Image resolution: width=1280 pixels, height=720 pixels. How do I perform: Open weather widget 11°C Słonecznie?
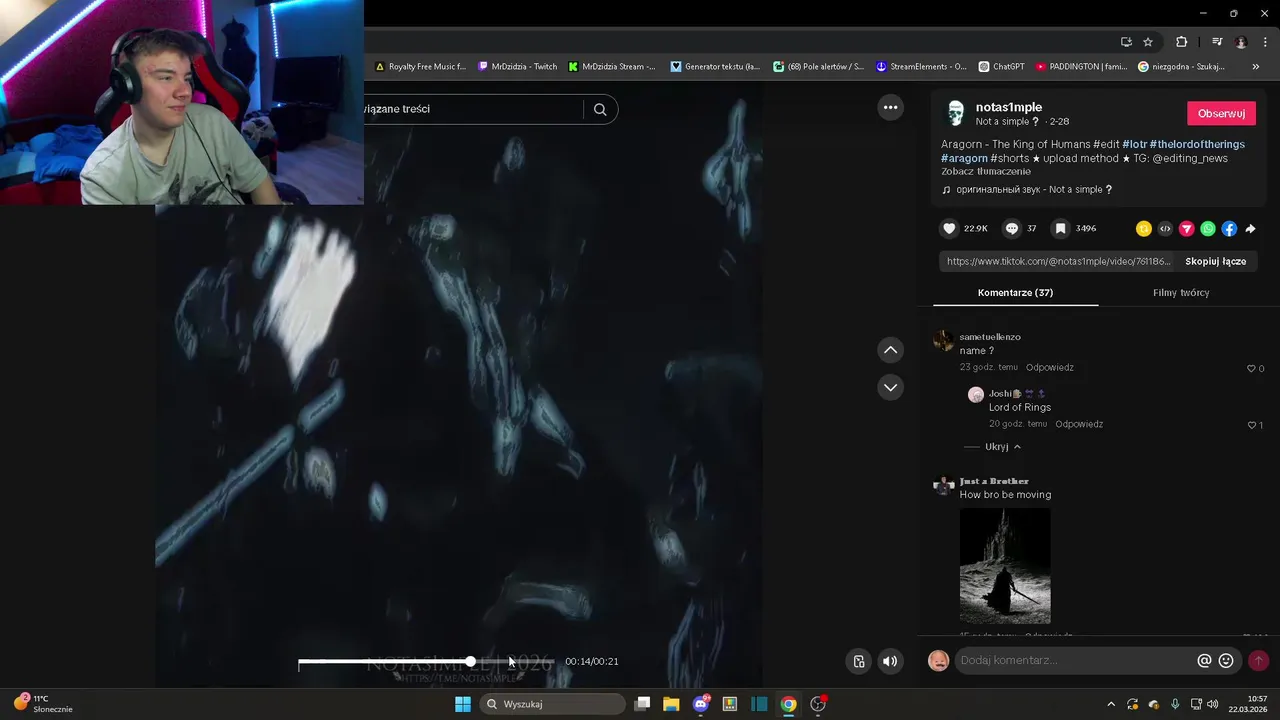pos(43,704)
